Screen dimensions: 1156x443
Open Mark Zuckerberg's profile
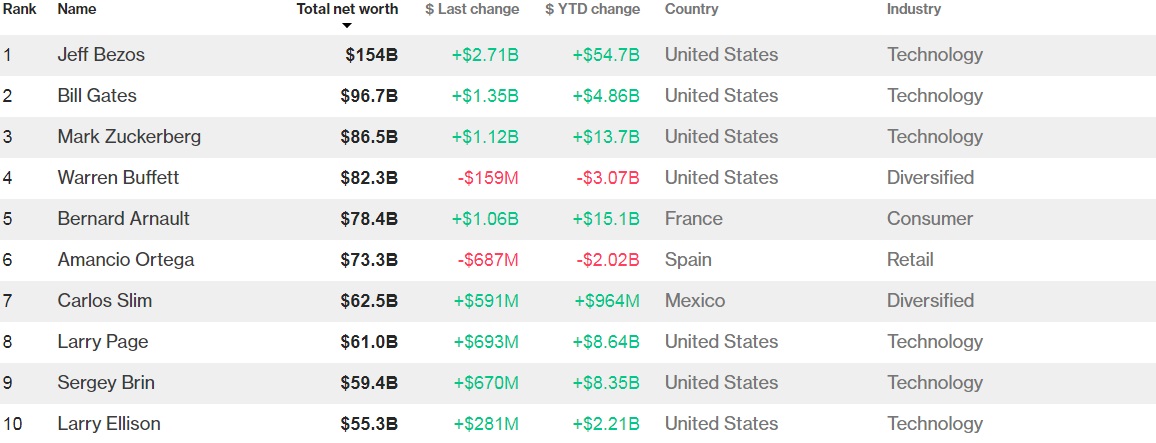click(x=129, y=137)
